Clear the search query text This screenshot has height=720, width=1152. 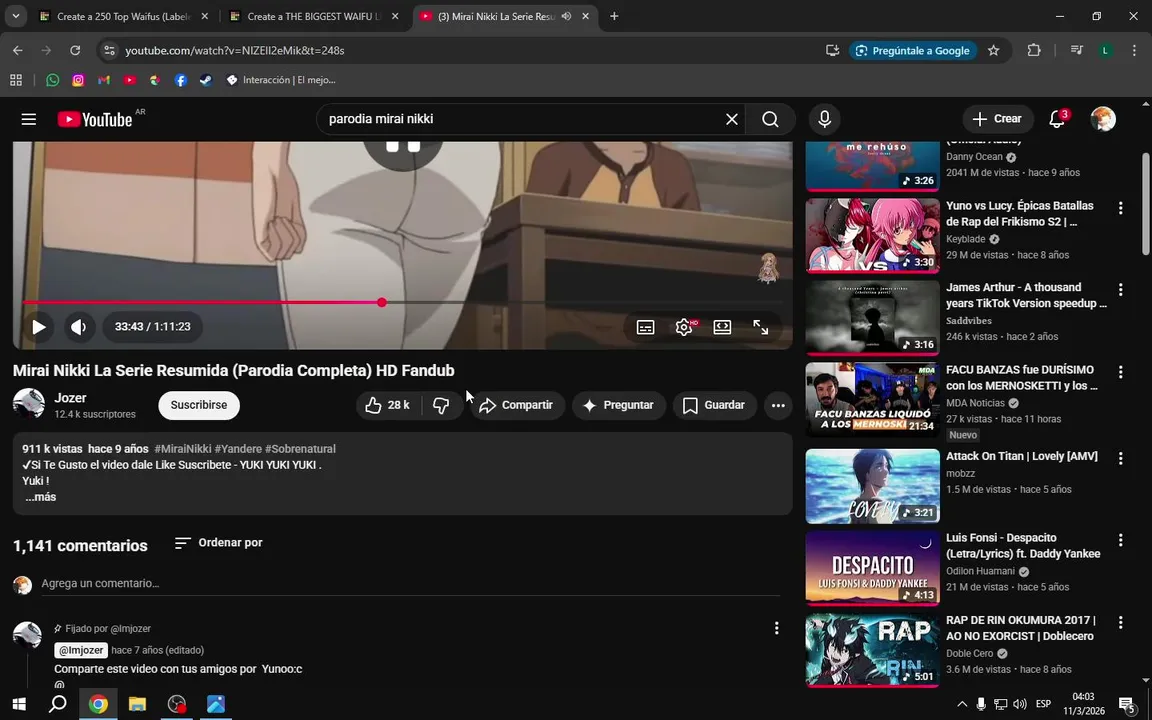point(732,119)
